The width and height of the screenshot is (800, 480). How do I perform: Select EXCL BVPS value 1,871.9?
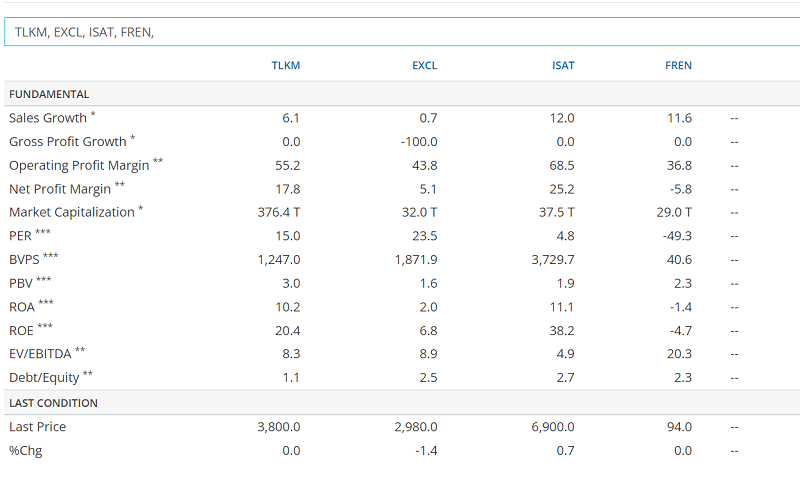416,260
